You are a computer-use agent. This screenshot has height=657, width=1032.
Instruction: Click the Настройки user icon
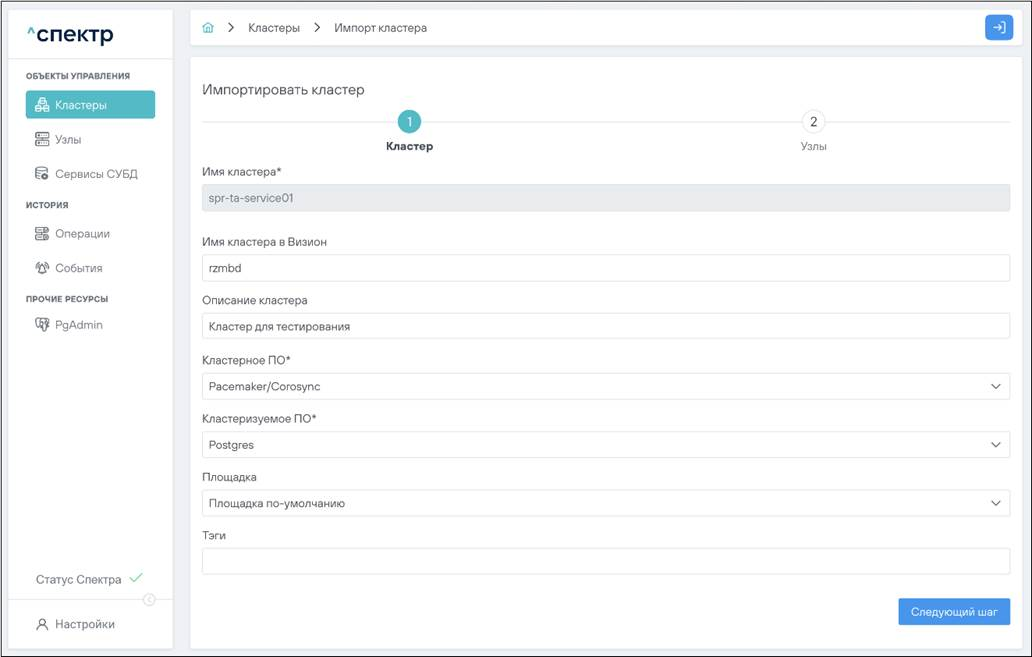[42, 624]
